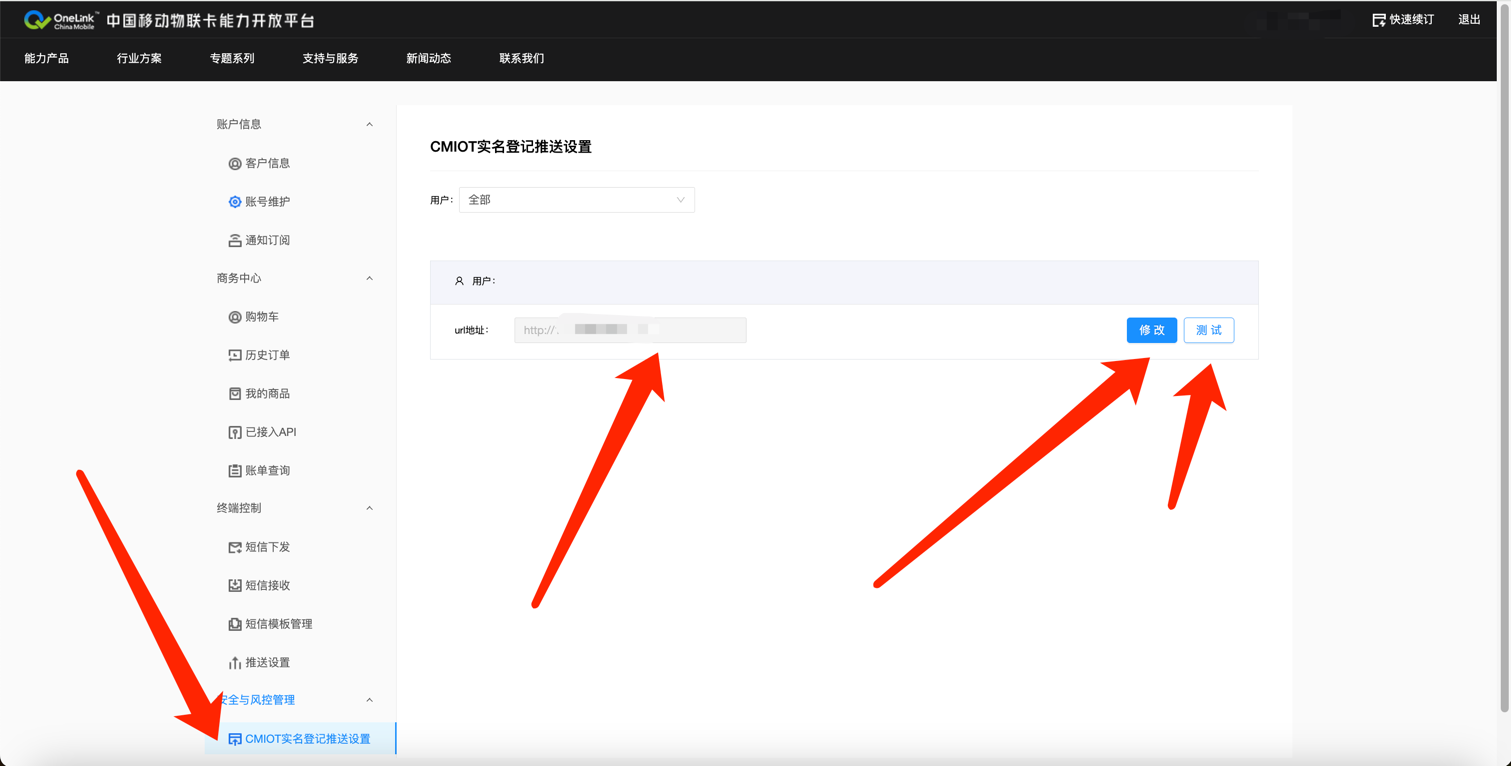Open the 购物车 cart icon
The image size is (1511, 766).
tap(235, 317)
